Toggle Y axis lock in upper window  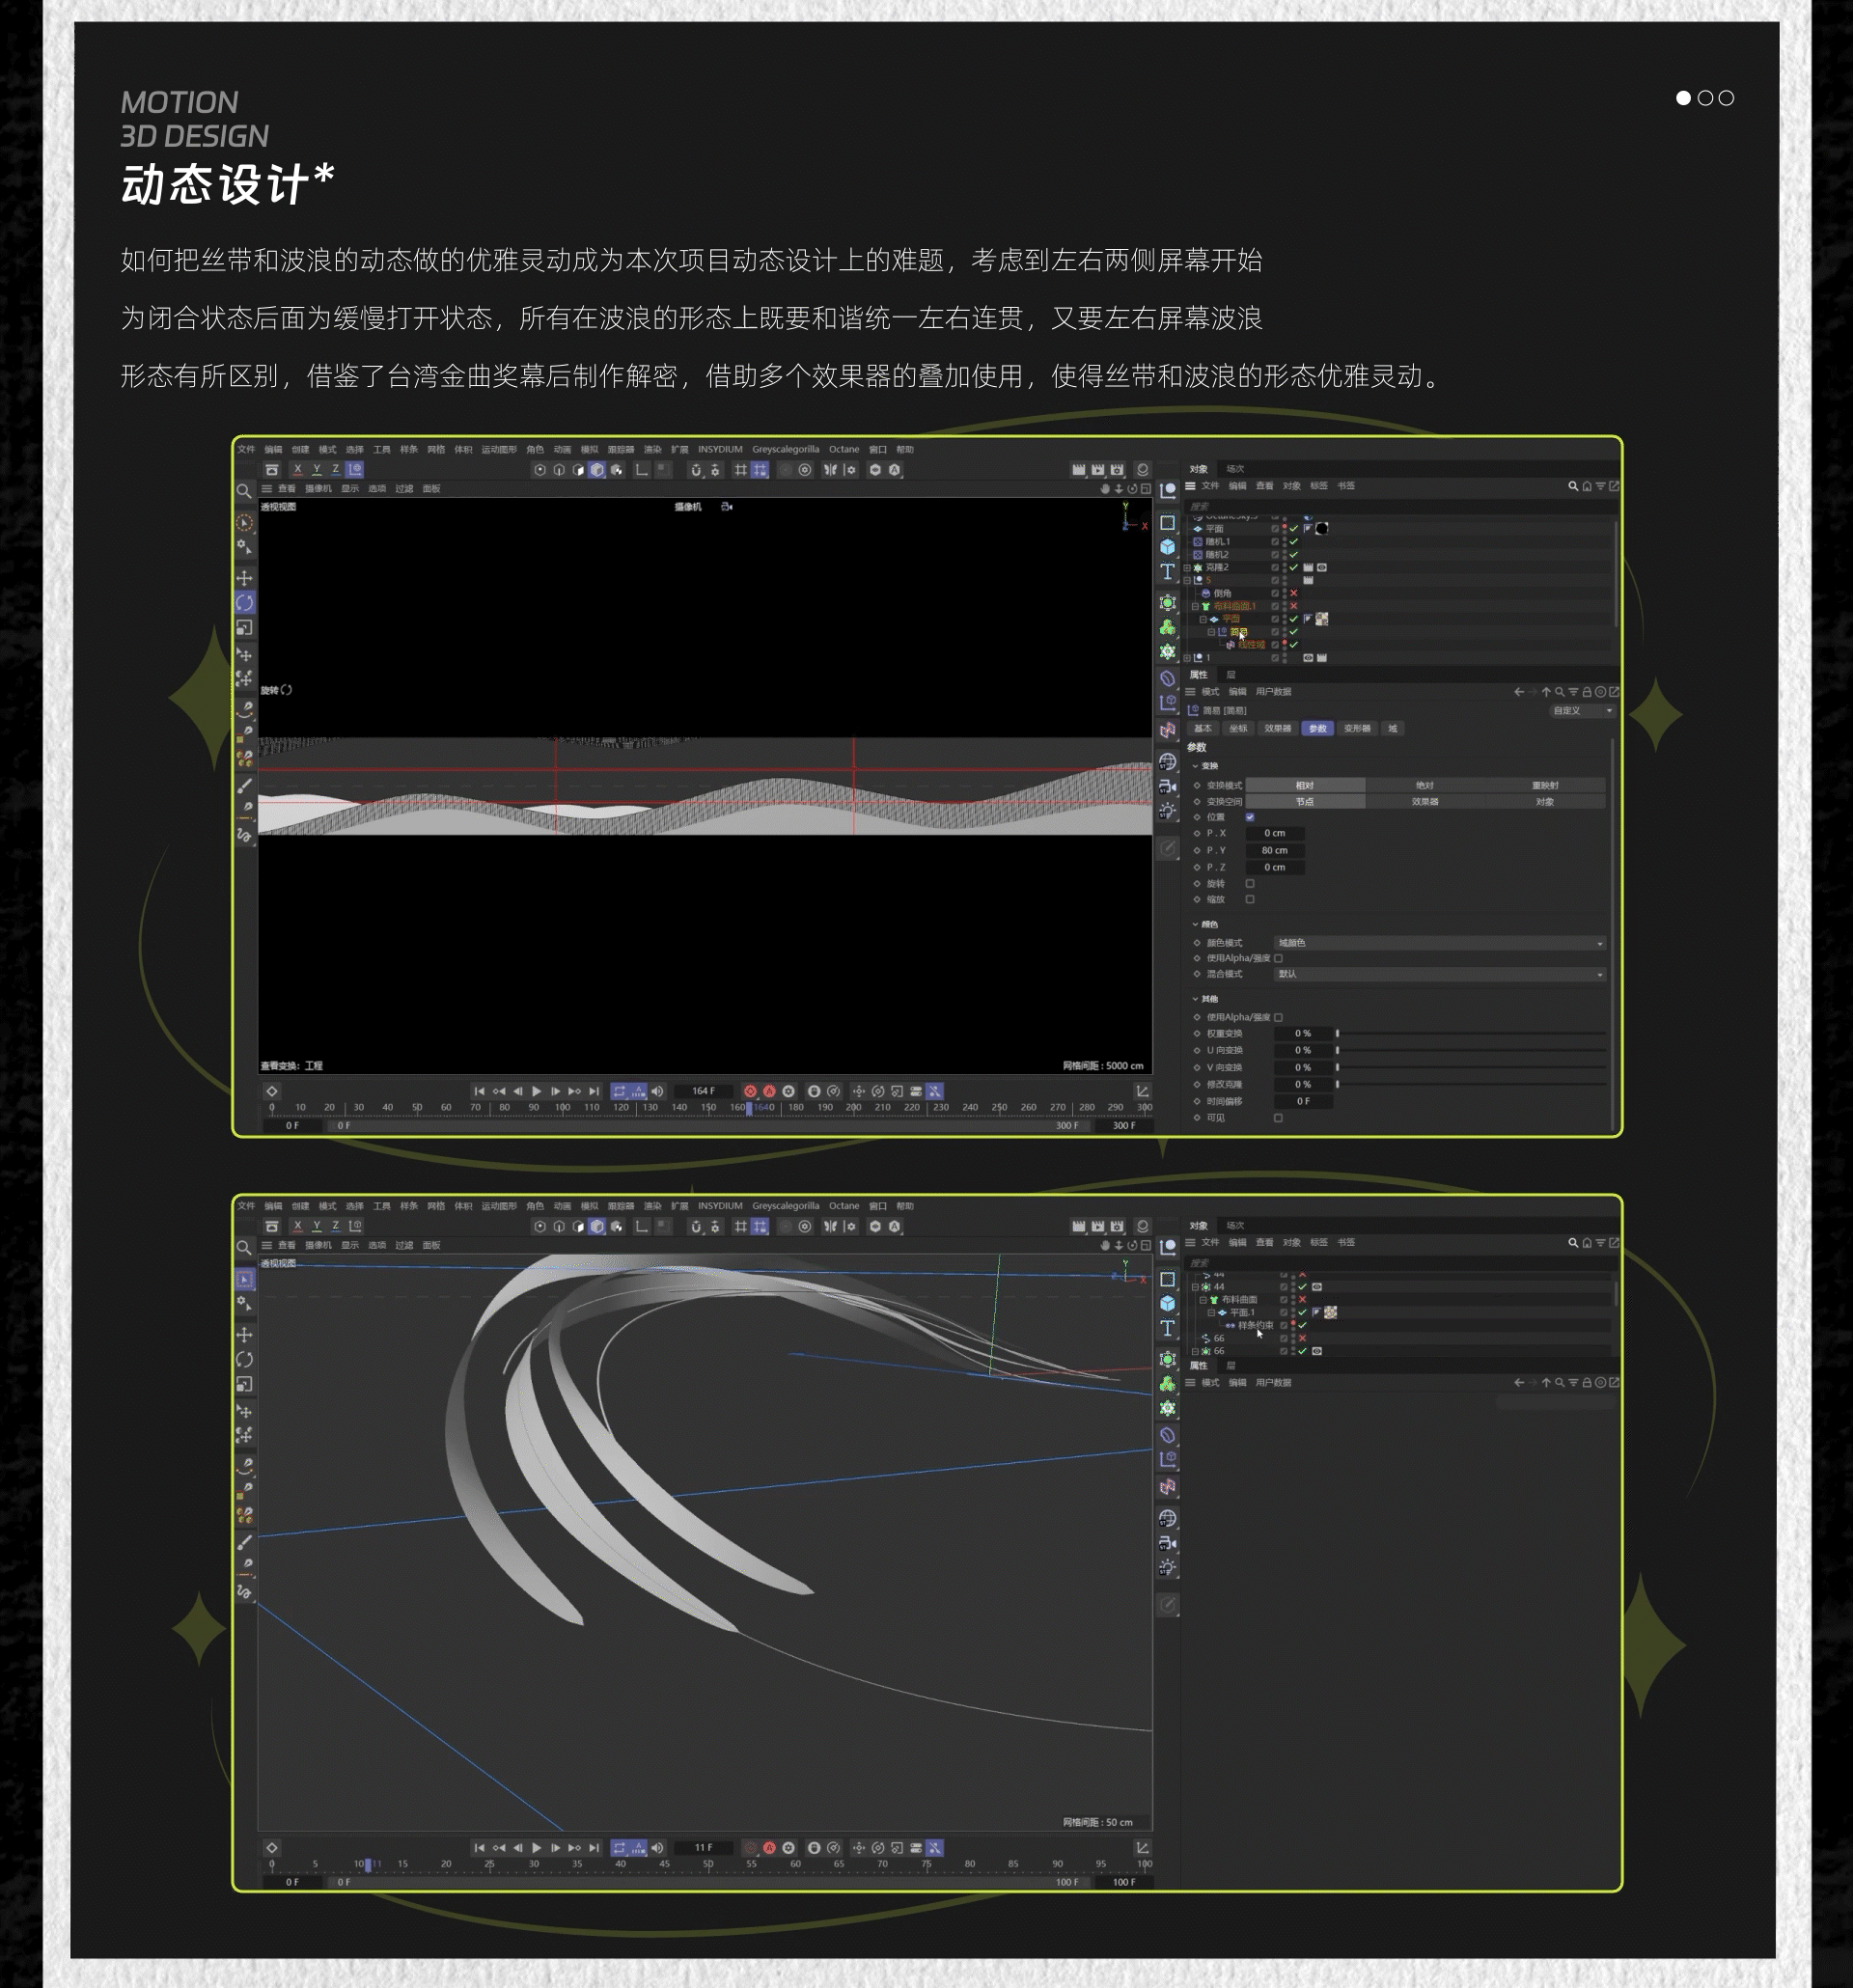click(316, 469)
